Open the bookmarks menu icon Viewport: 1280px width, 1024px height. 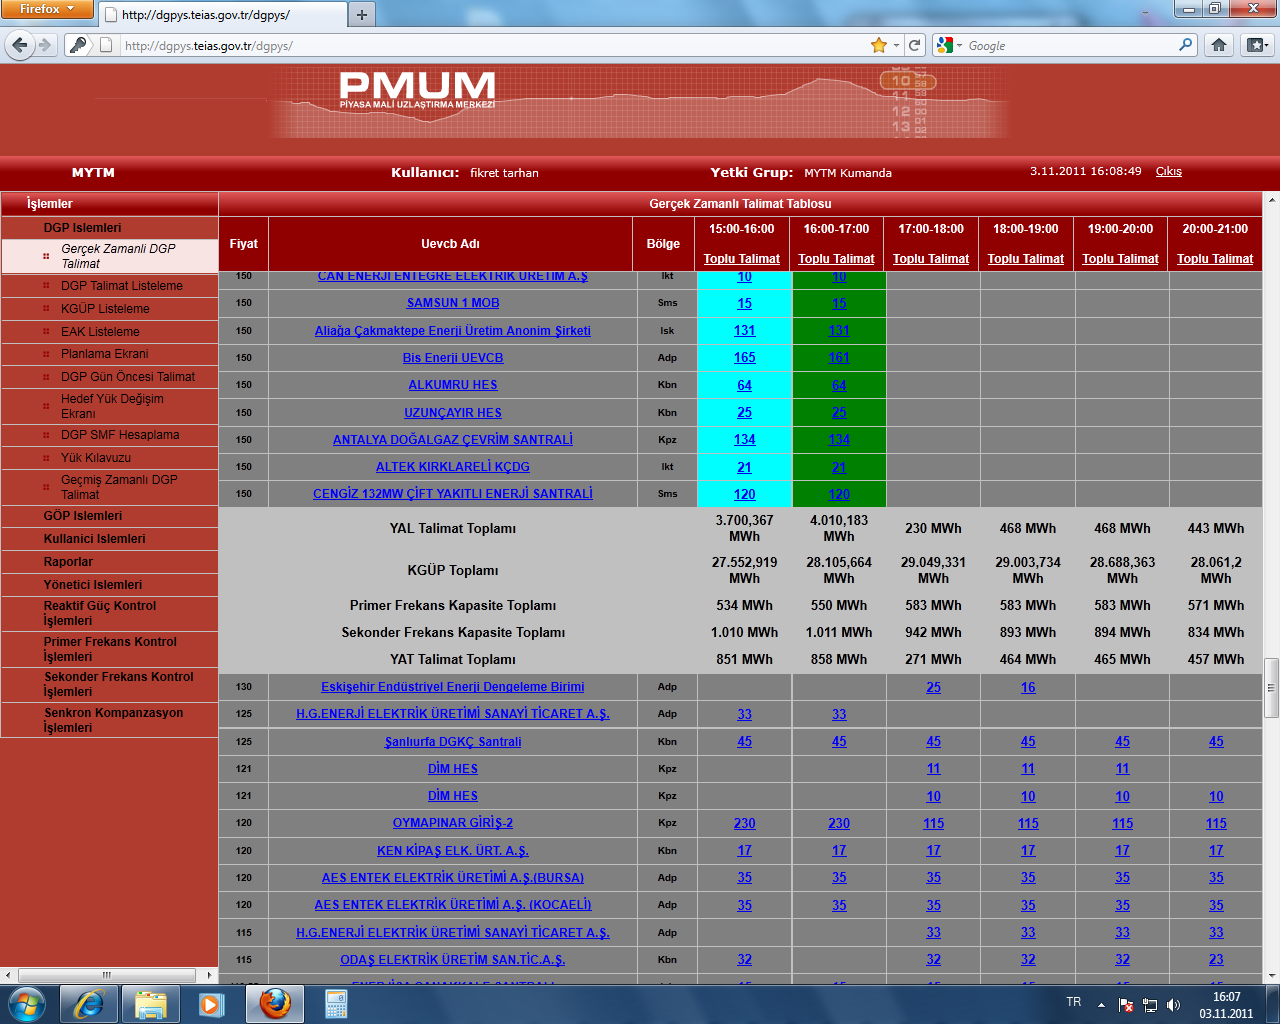(x=1257, y=45)
